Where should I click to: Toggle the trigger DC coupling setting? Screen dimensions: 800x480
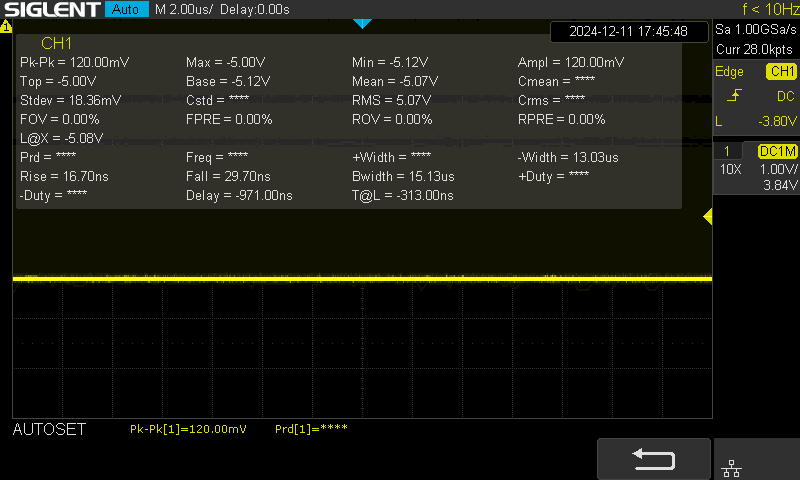click(785, 96)
